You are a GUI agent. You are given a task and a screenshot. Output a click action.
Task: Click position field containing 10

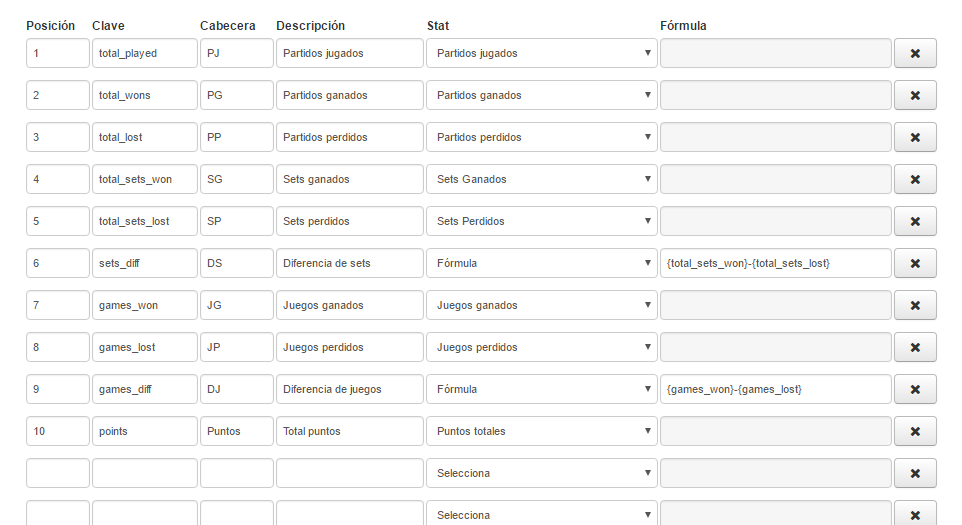click(x=58, y=431)
